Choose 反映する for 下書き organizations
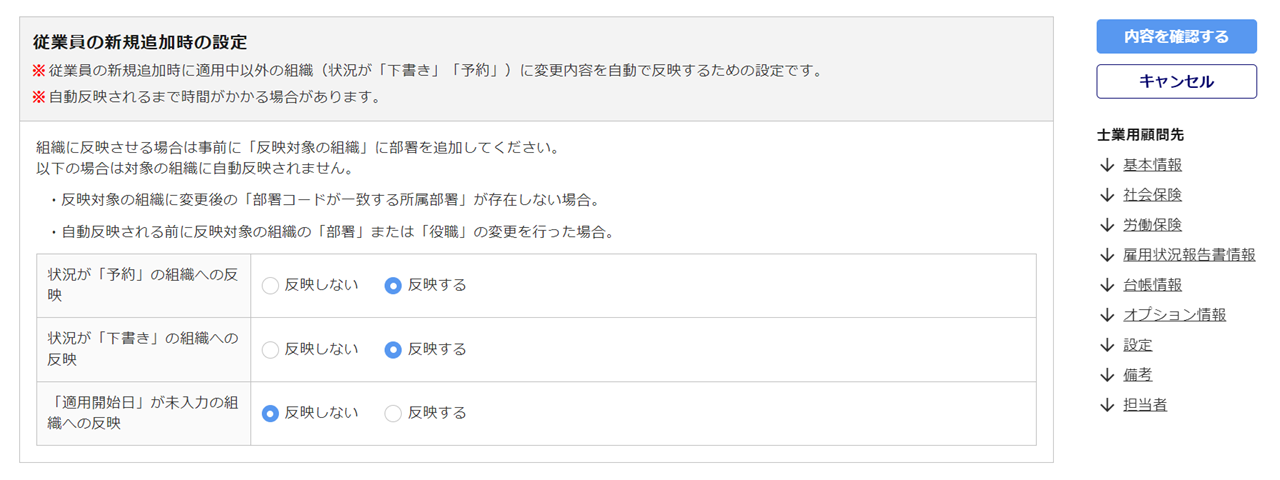This screenshot has height=480, width=1280. coord(394,349)
